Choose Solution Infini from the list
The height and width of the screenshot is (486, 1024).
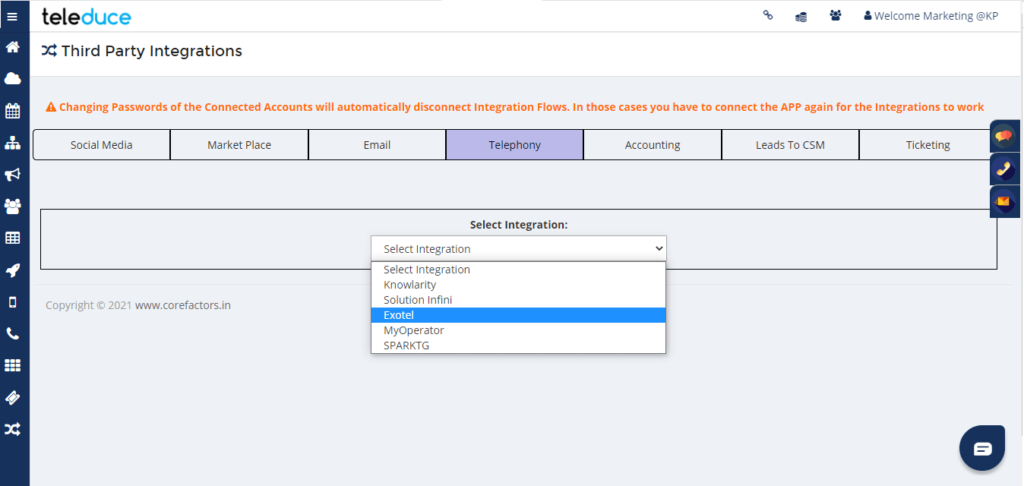pyautogui.click(x=519, y=300)
